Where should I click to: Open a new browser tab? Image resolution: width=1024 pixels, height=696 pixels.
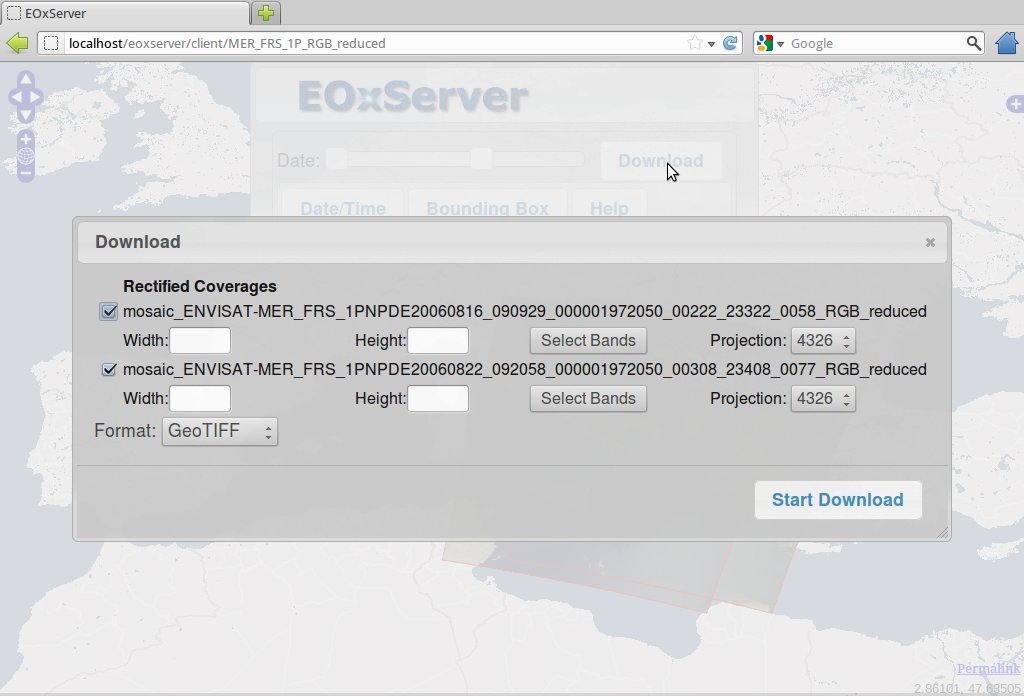click(x=266, y=13)
